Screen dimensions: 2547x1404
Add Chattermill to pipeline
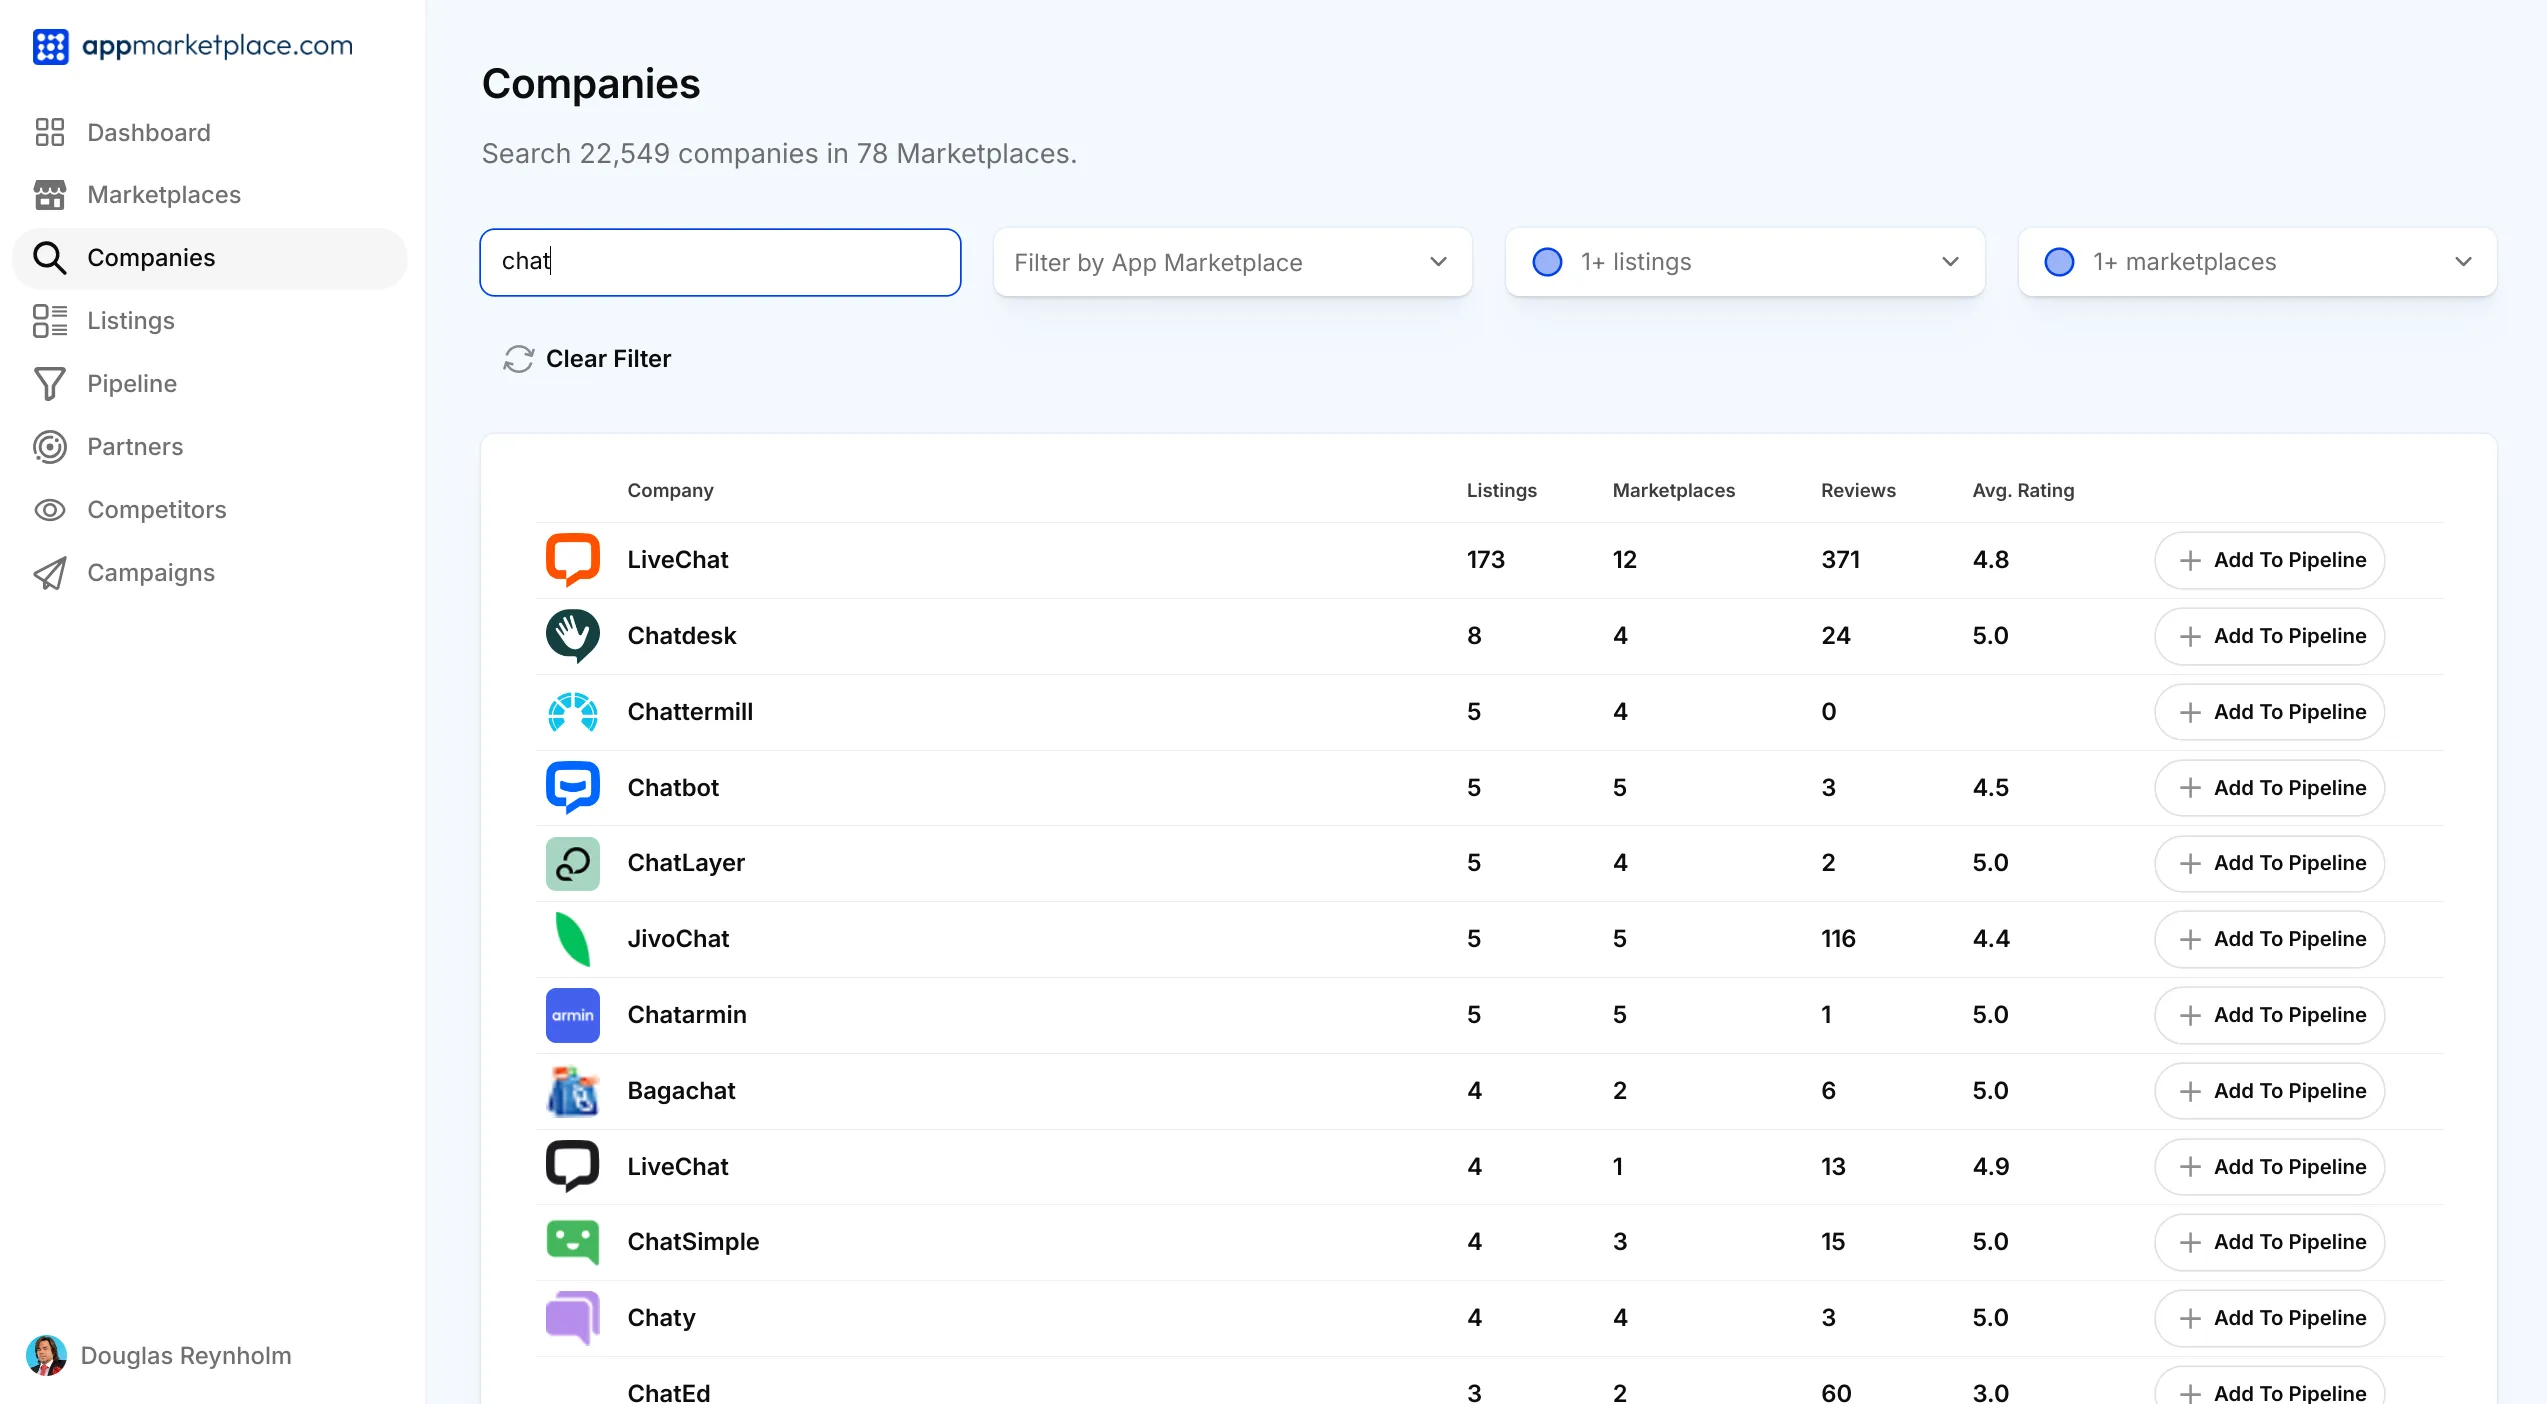(2269, 712)
